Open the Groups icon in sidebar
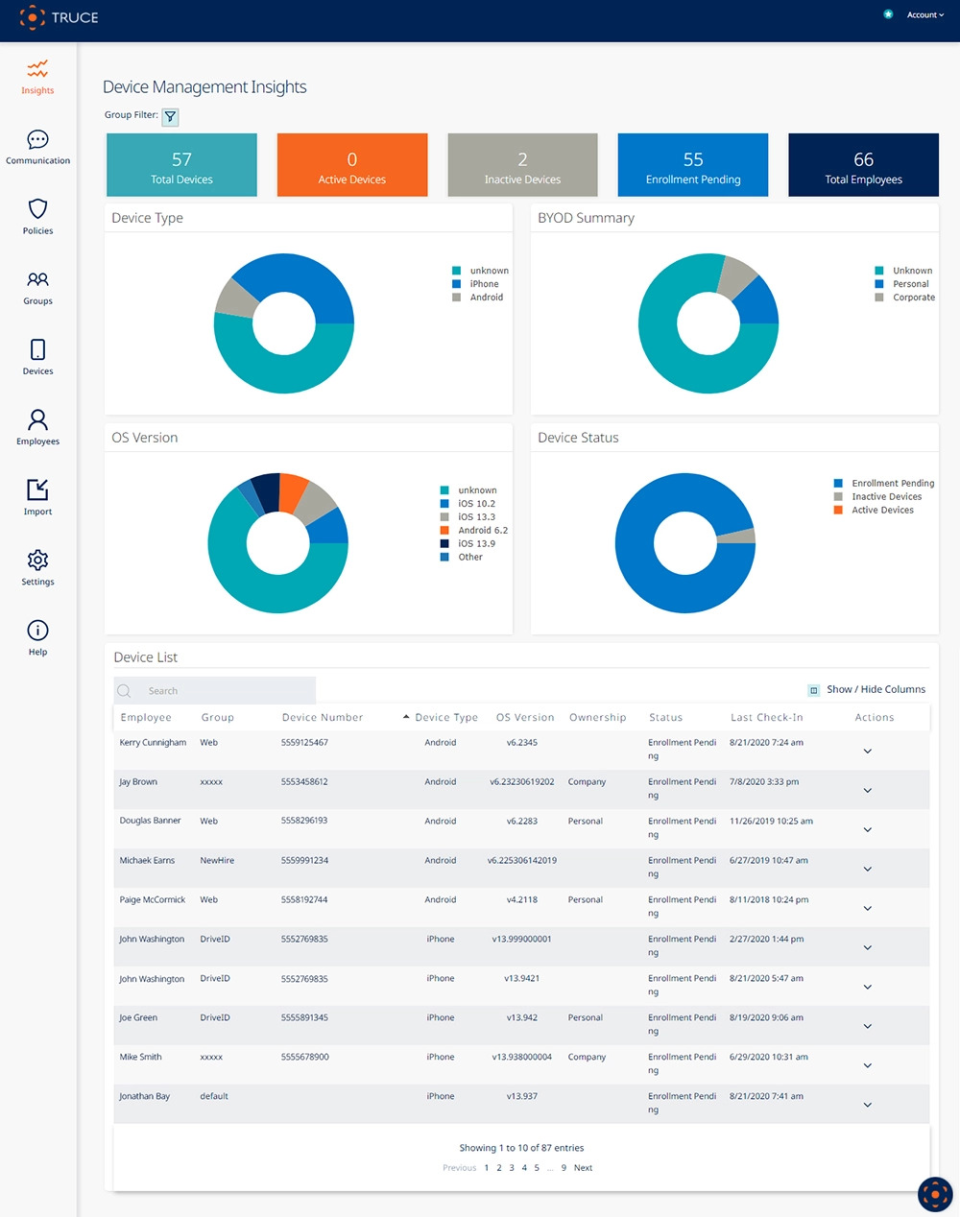960x1217 pixels. (x=37, y=280)
